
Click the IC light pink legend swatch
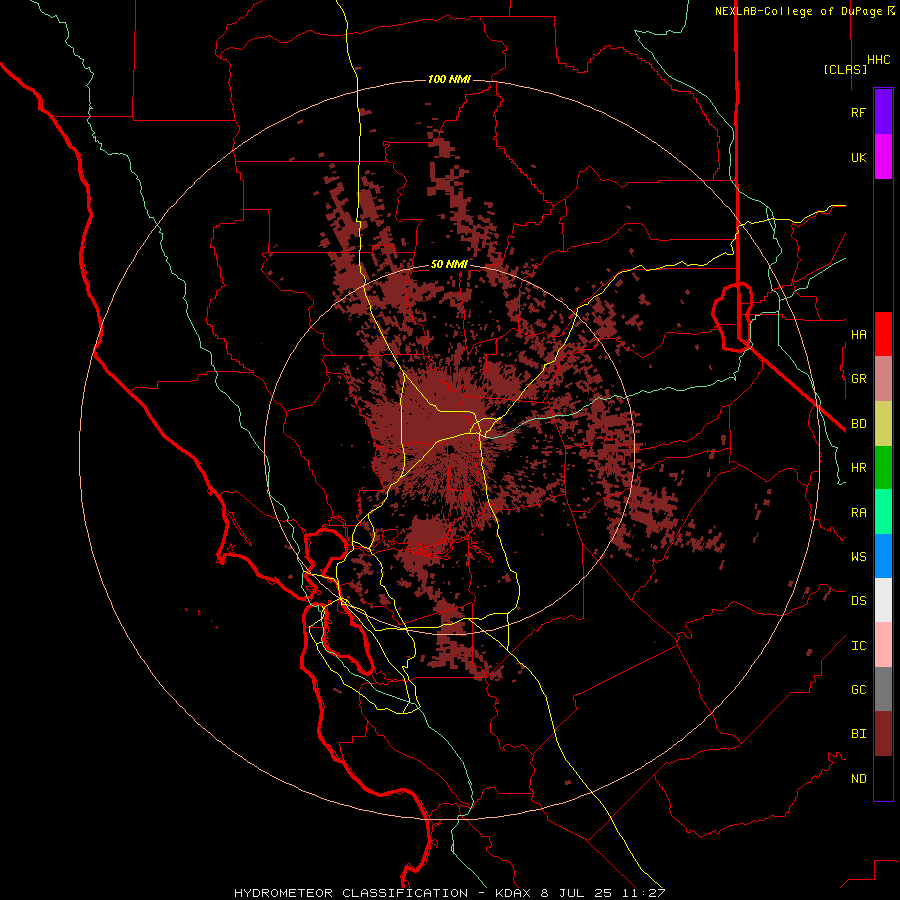pos(883,645)
